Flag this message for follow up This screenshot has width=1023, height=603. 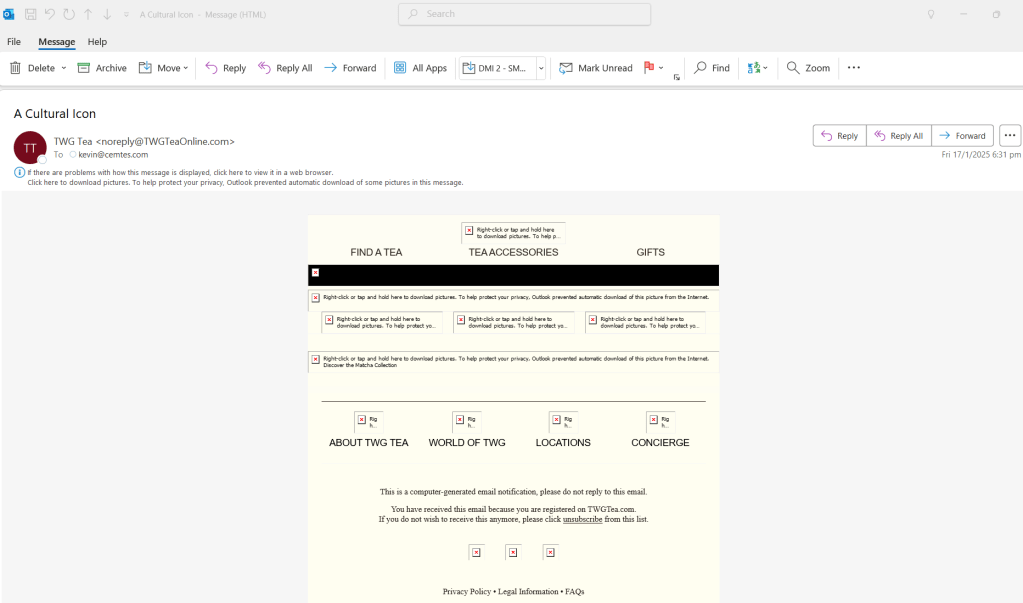(x=649, y=68)
